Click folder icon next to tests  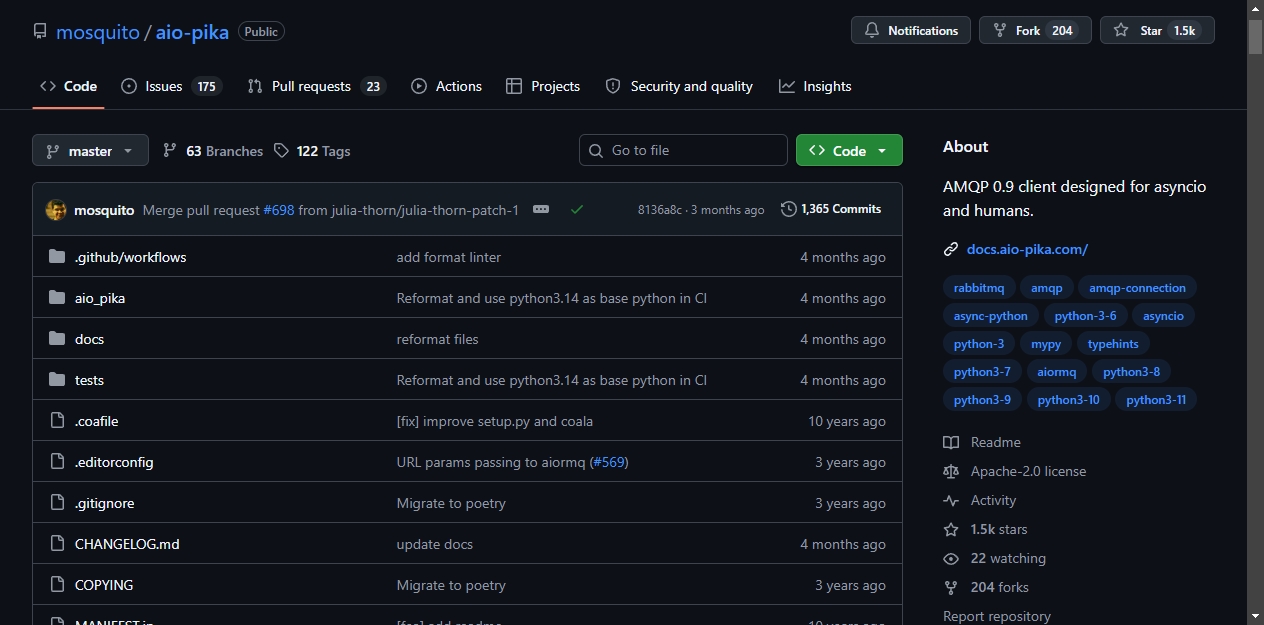point(57,380)
